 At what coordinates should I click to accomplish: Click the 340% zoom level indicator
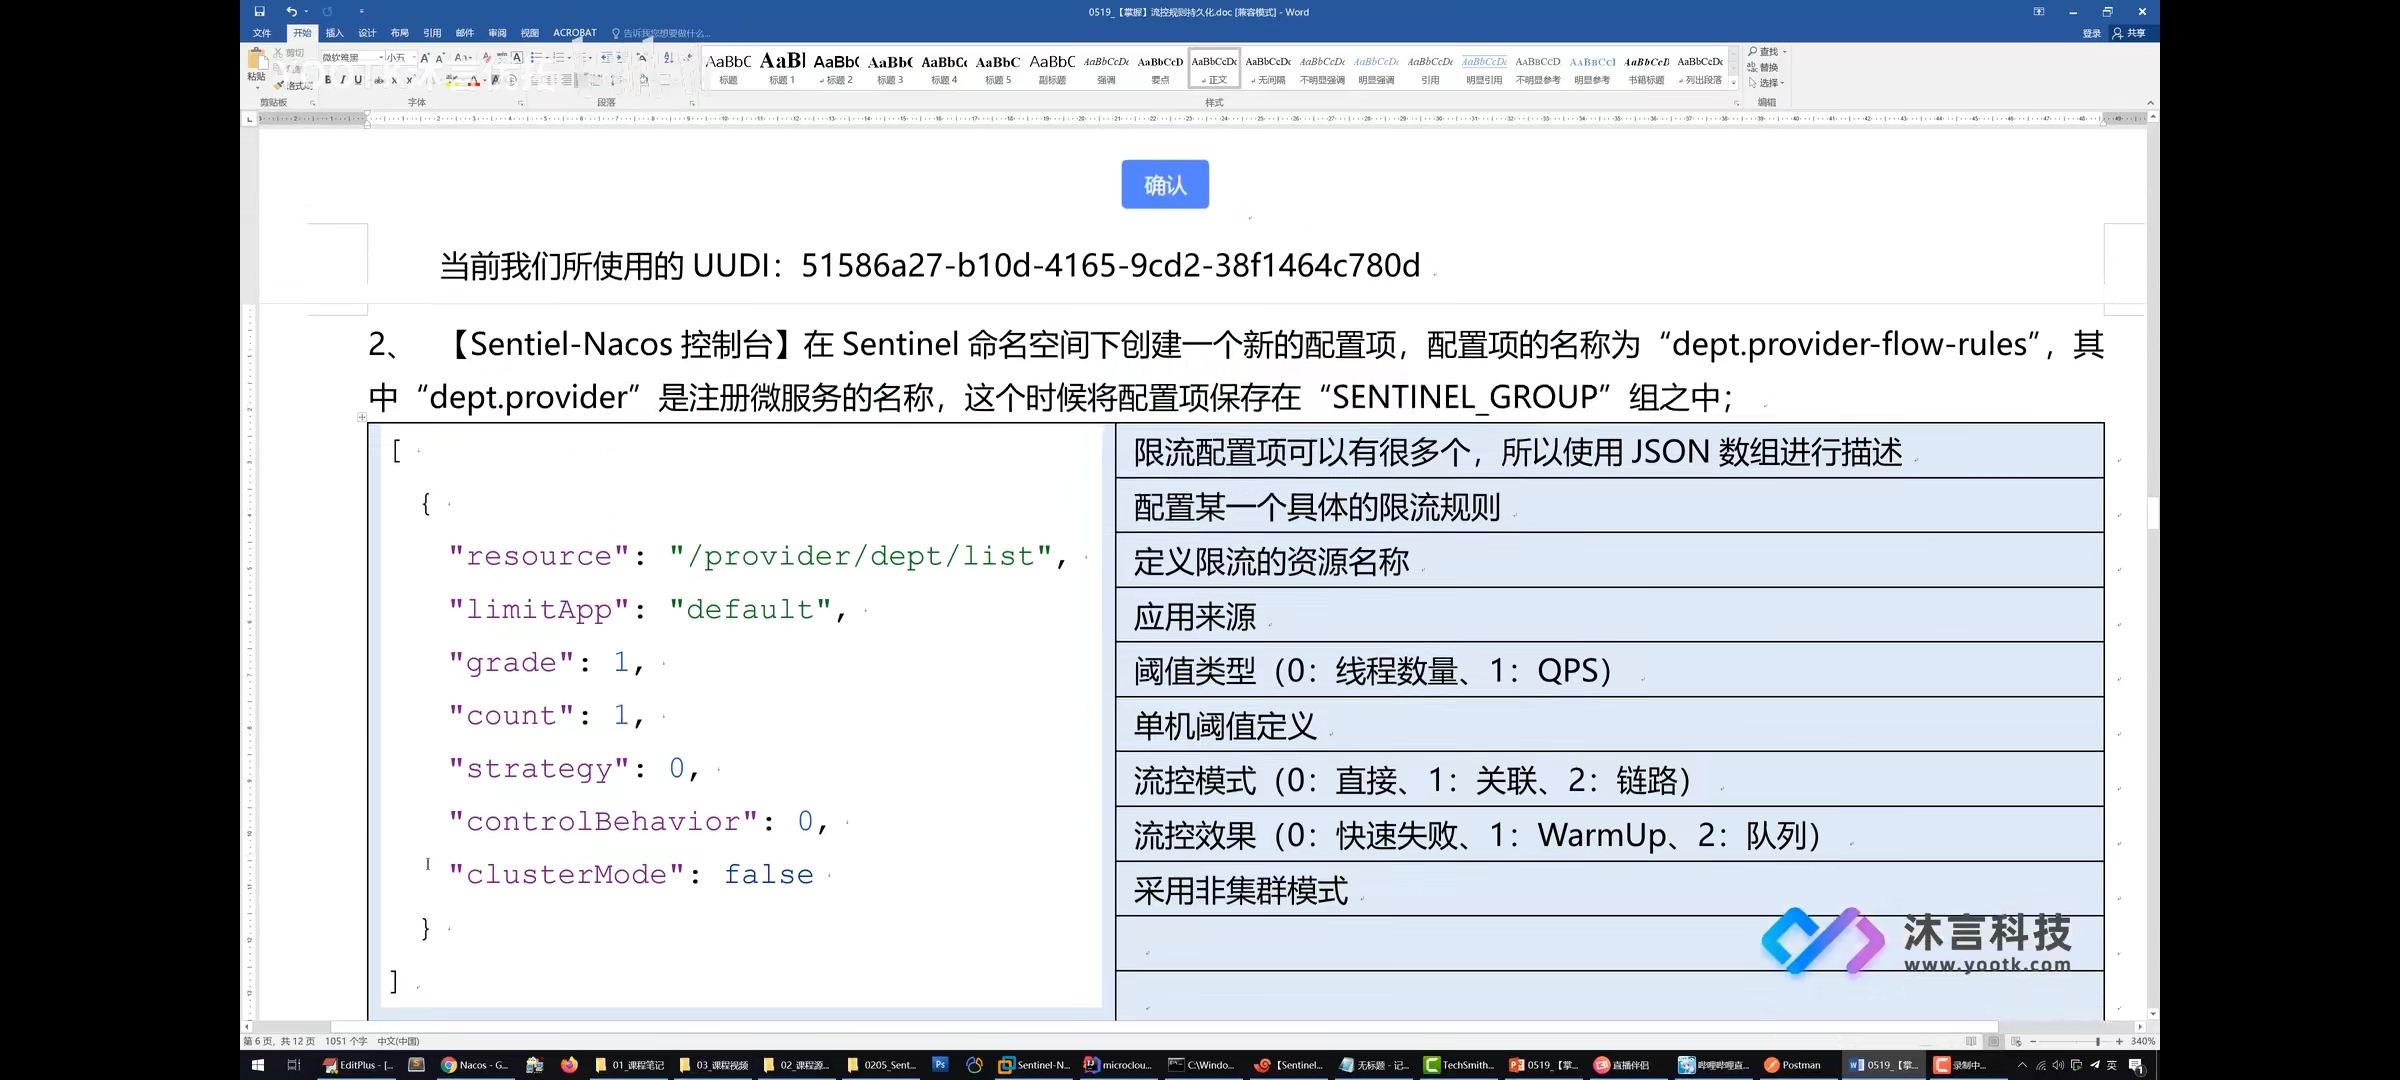click(x=2142, y=1041)
